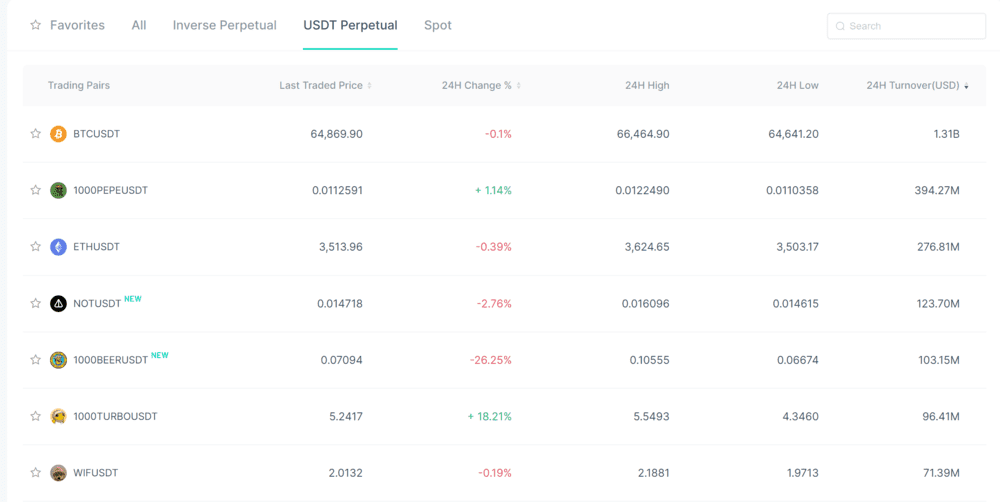Open the 1000PEPEUSDT trading pair
Viewport: 1000px width, 502px height.
tap(110, 190)
